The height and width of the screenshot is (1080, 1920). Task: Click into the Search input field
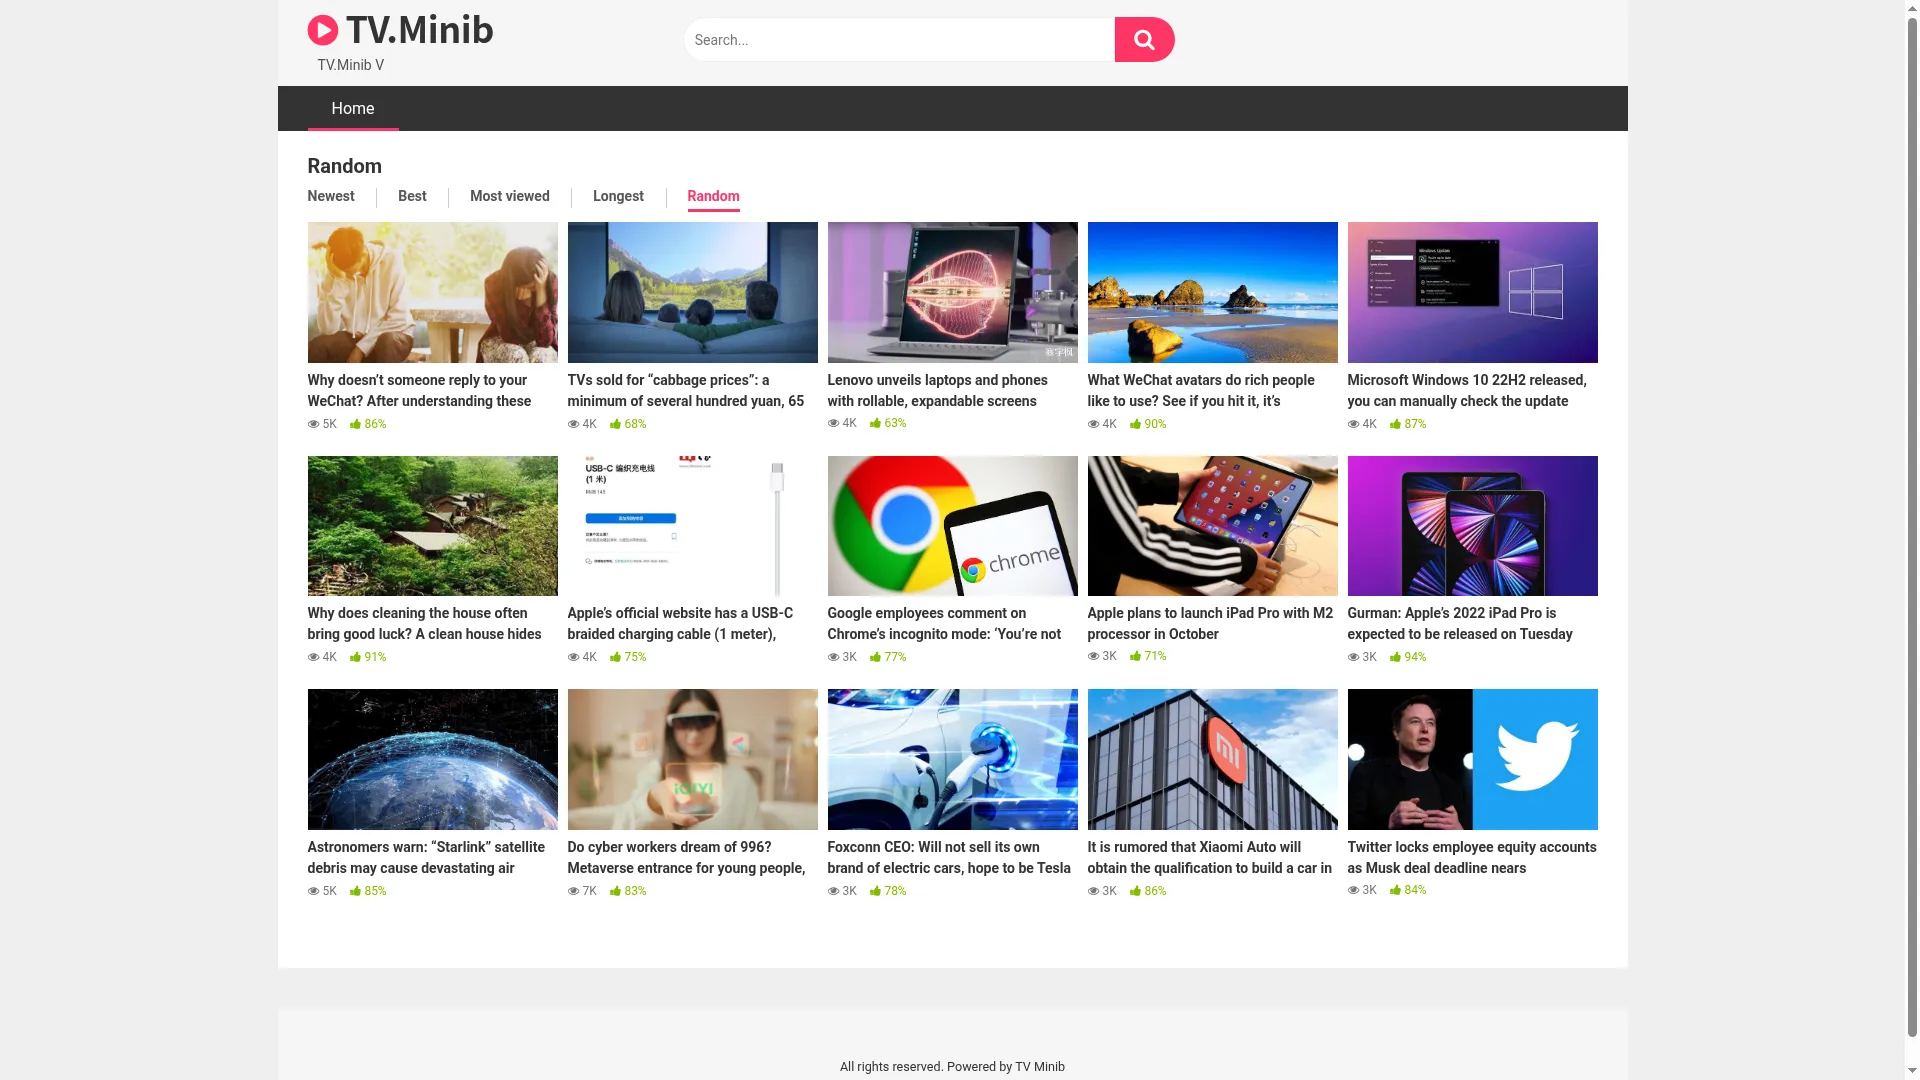[x=900, y=40]
